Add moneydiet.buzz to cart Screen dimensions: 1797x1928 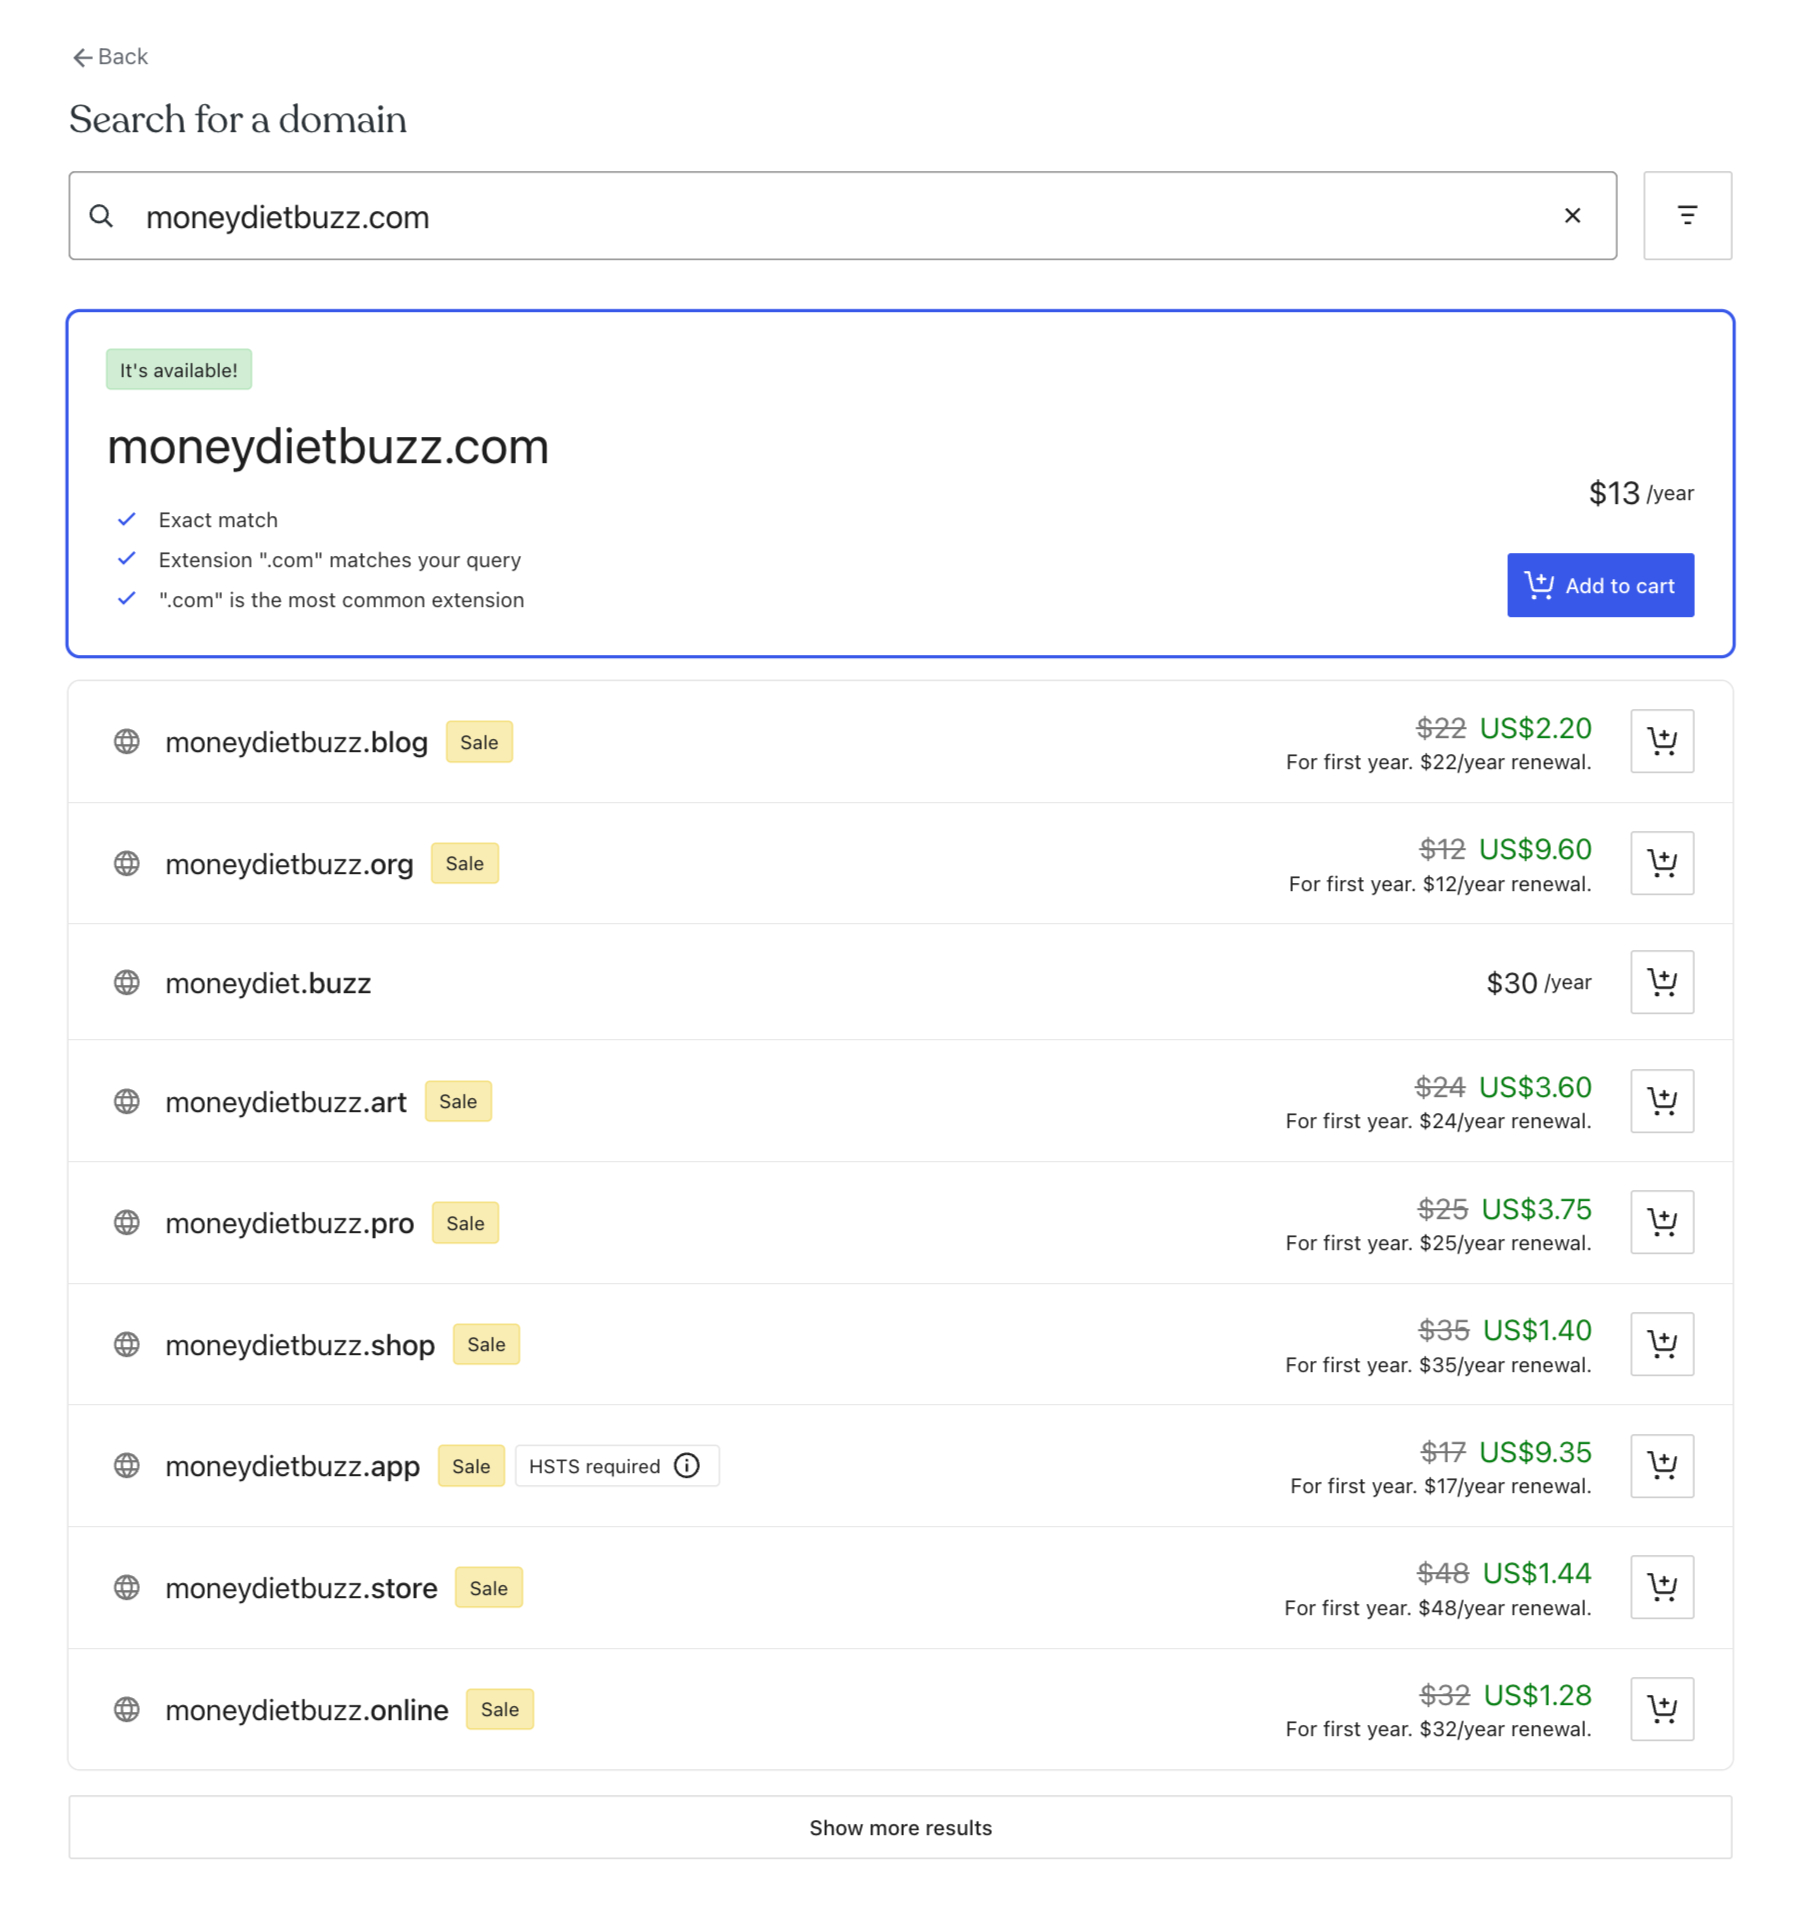click(1660, 982)
